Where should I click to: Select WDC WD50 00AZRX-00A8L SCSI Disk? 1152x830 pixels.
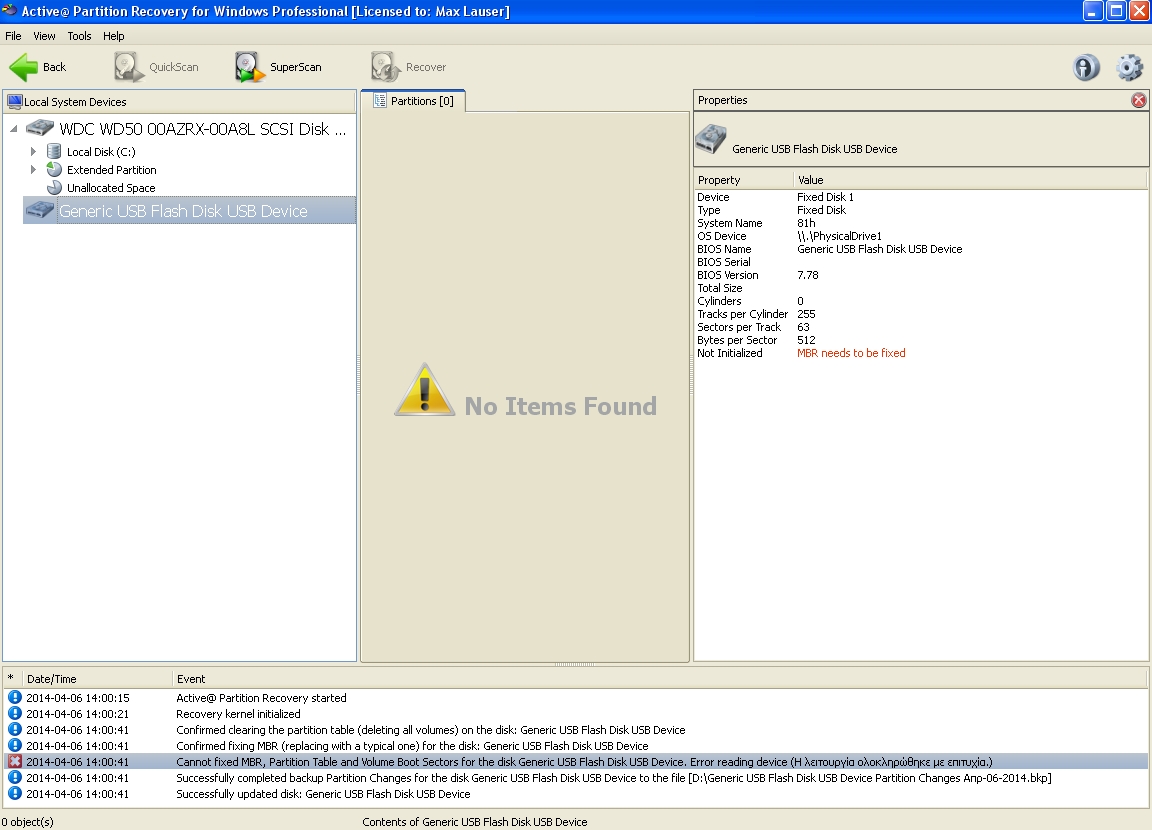[x=203, y=129]
